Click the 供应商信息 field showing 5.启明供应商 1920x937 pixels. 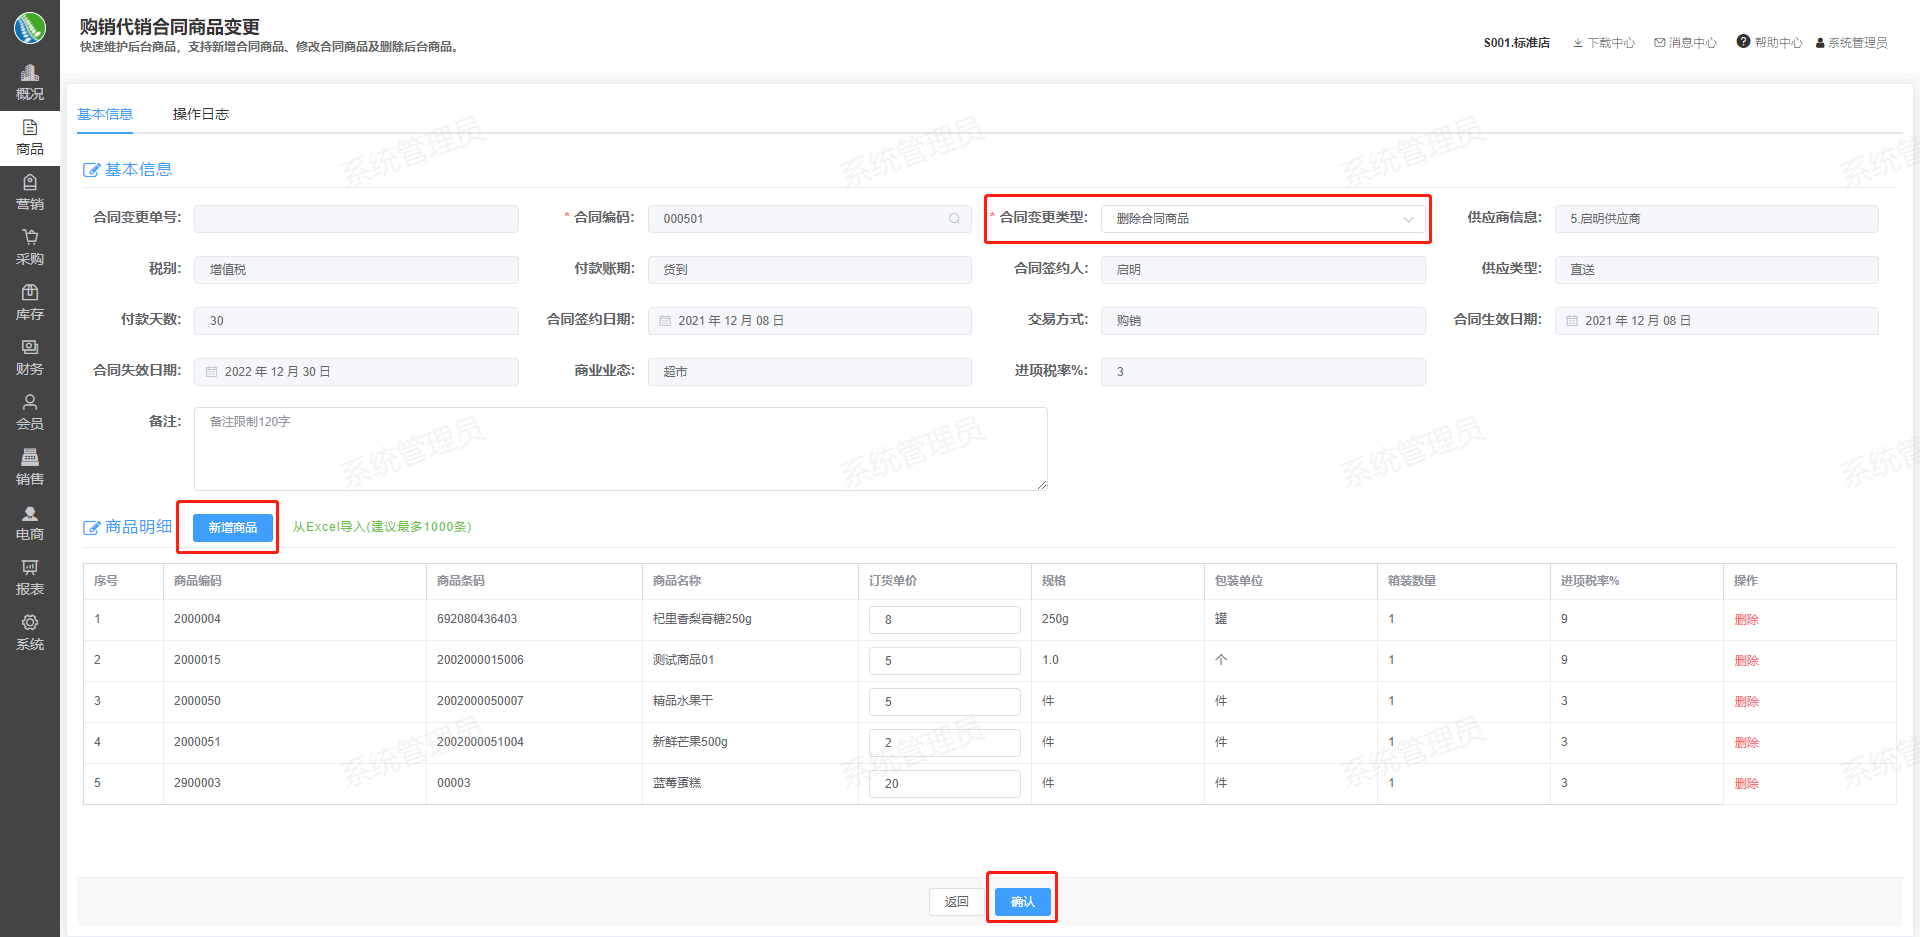tap(1717, 219)
